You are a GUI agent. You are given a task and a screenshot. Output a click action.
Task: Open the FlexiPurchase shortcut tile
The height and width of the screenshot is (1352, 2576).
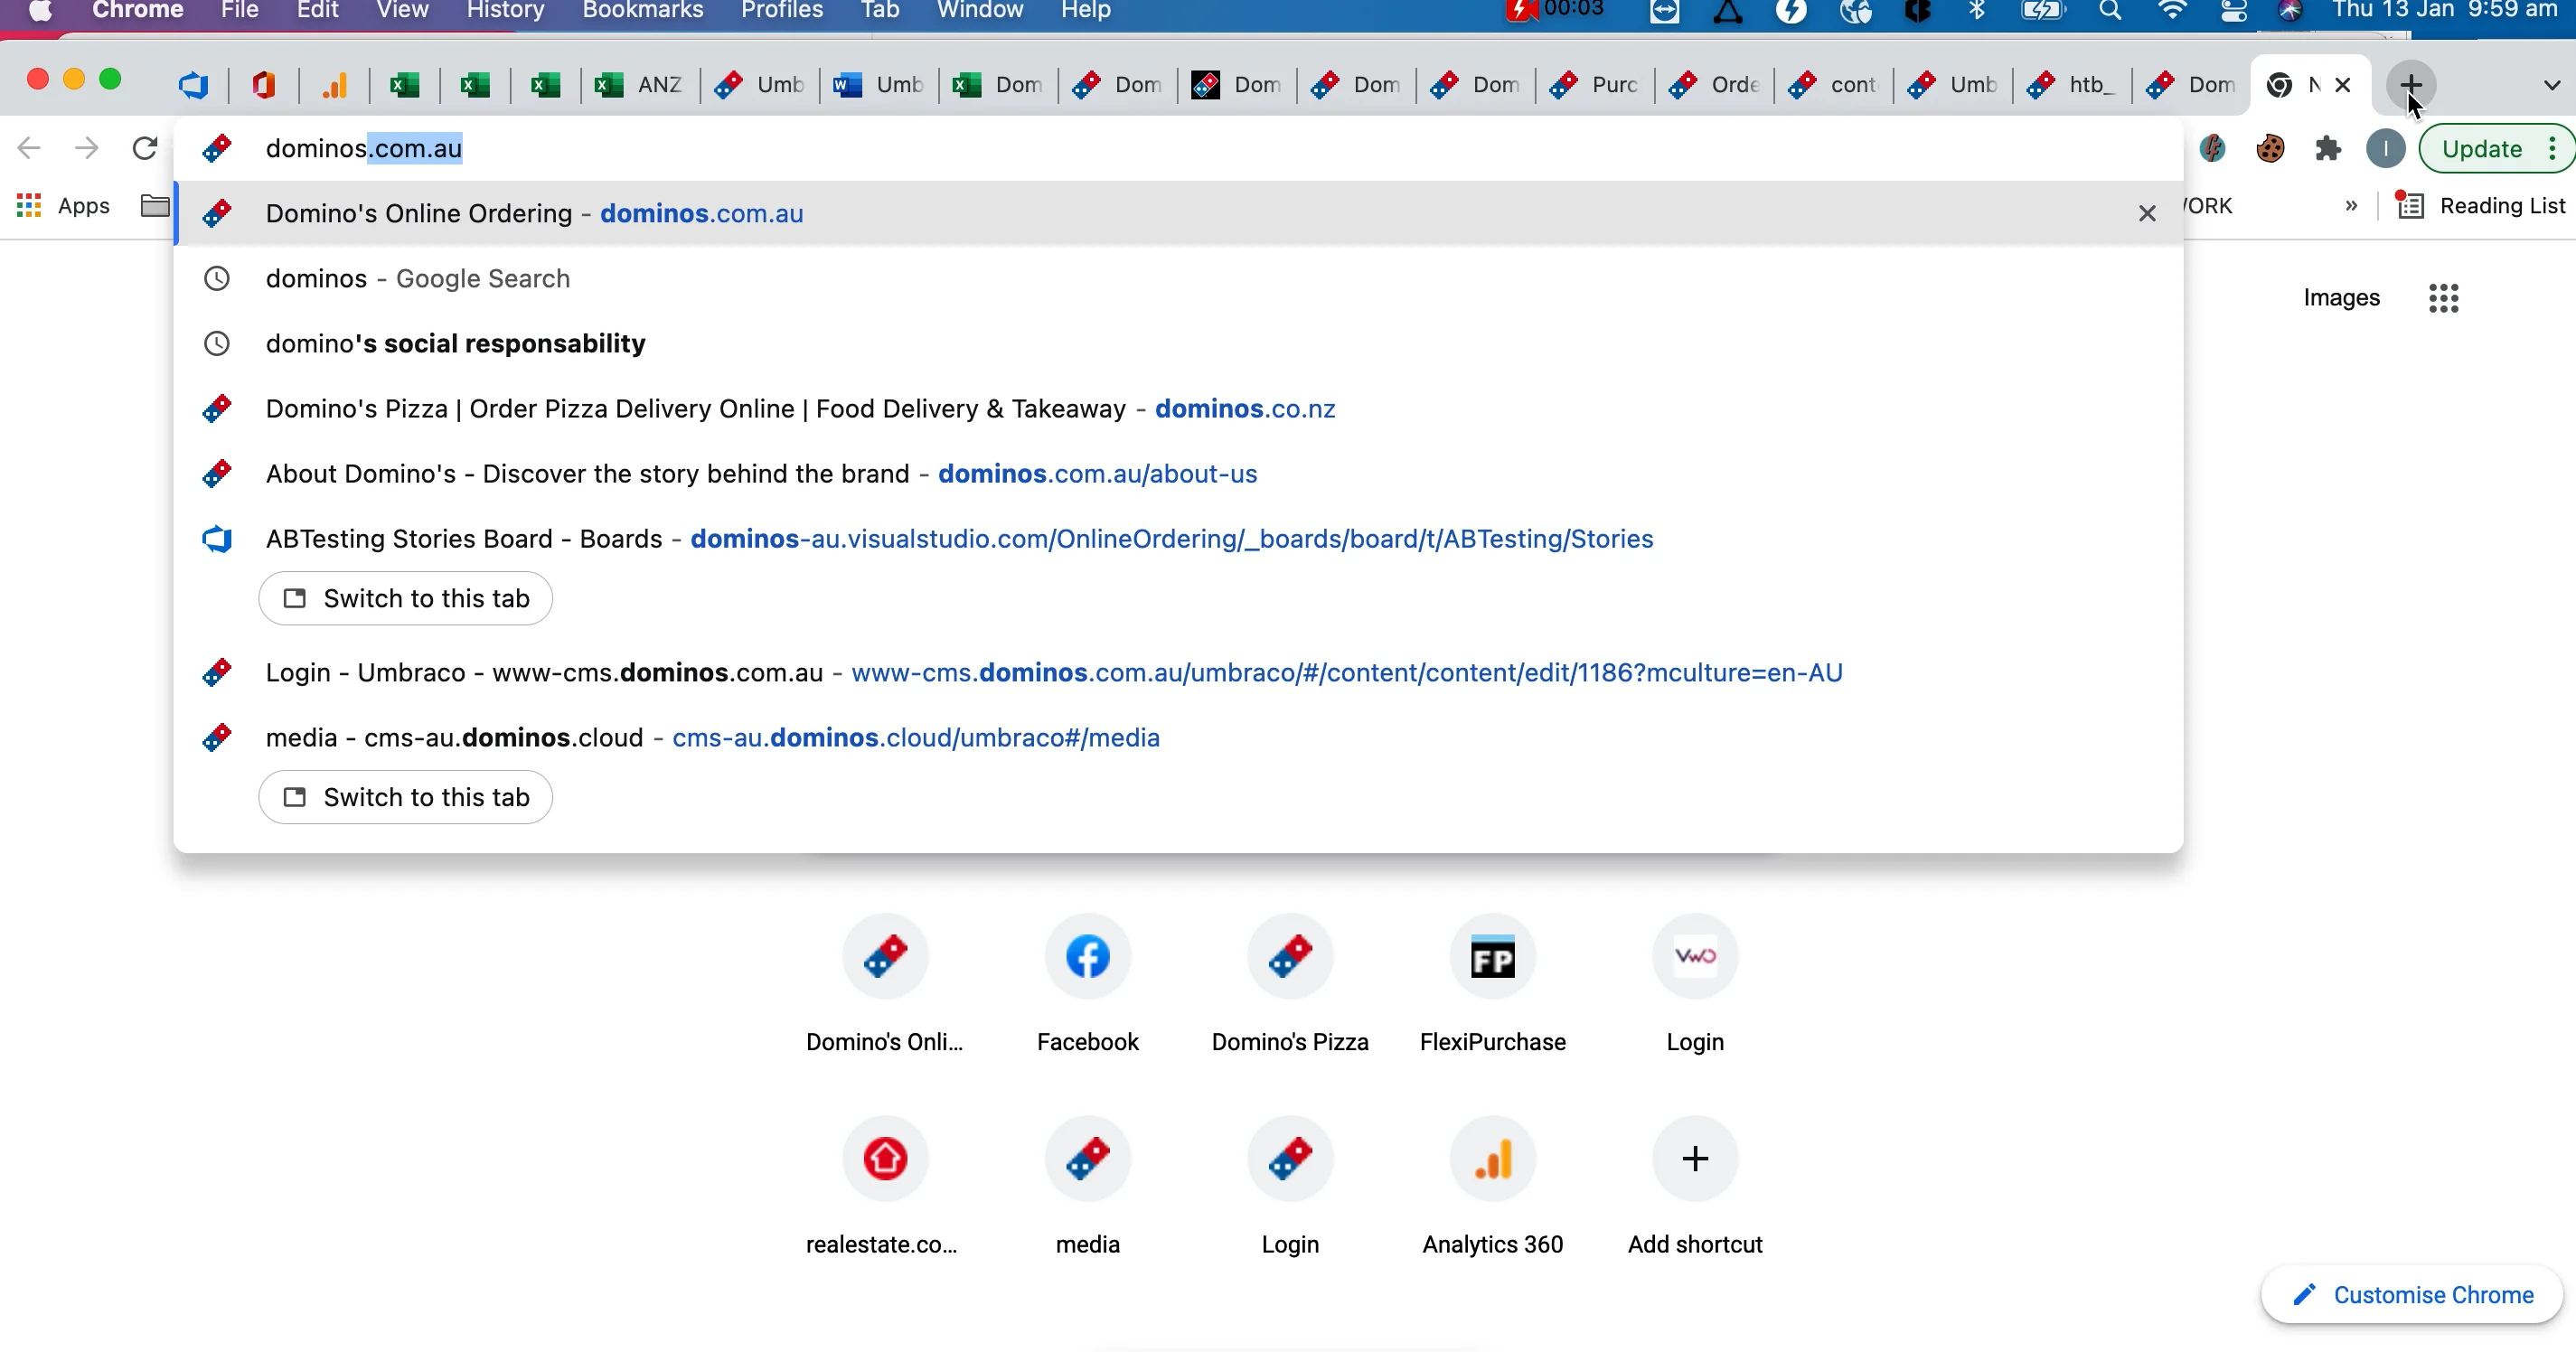point(1492,984)
